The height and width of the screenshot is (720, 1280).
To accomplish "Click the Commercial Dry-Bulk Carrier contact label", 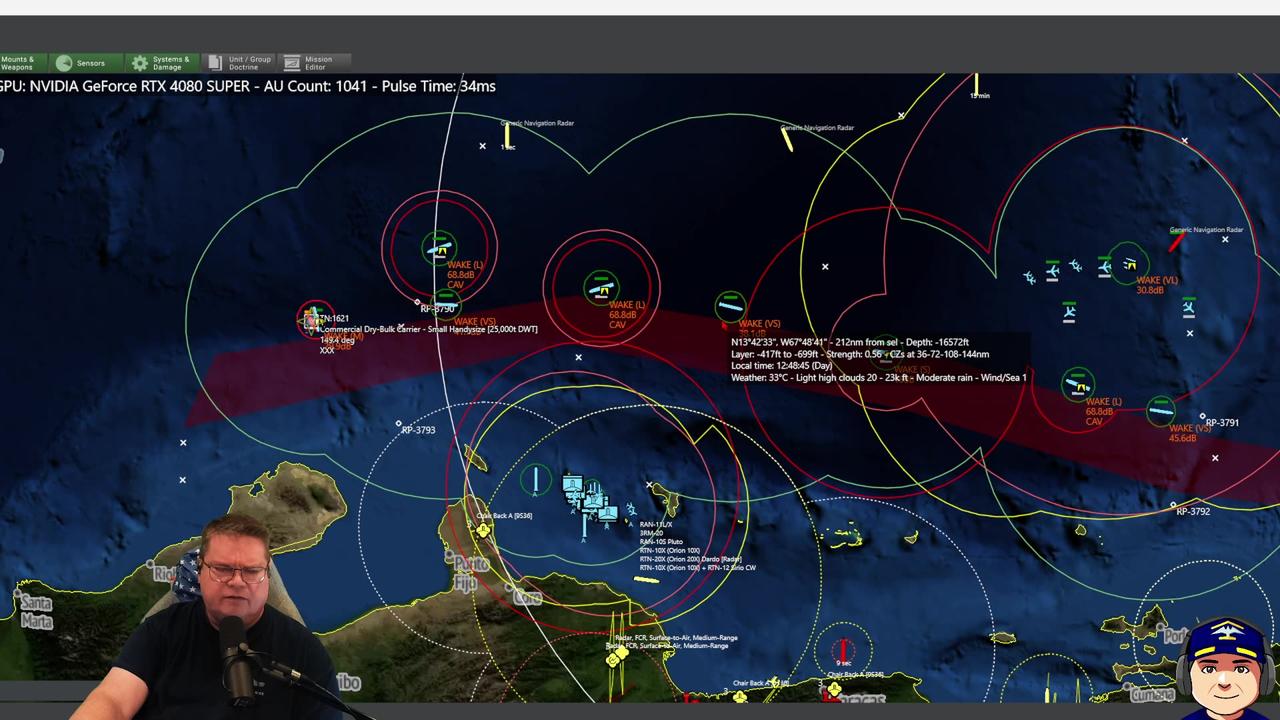I will pyautogui.click(x=428, y=329).
